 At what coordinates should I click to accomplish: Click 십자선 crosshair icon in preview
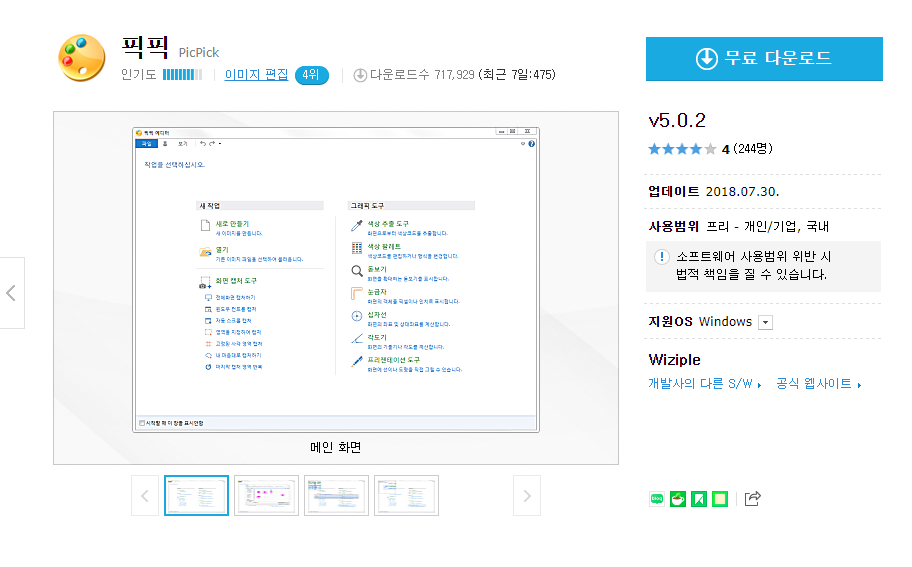point(357,316)
